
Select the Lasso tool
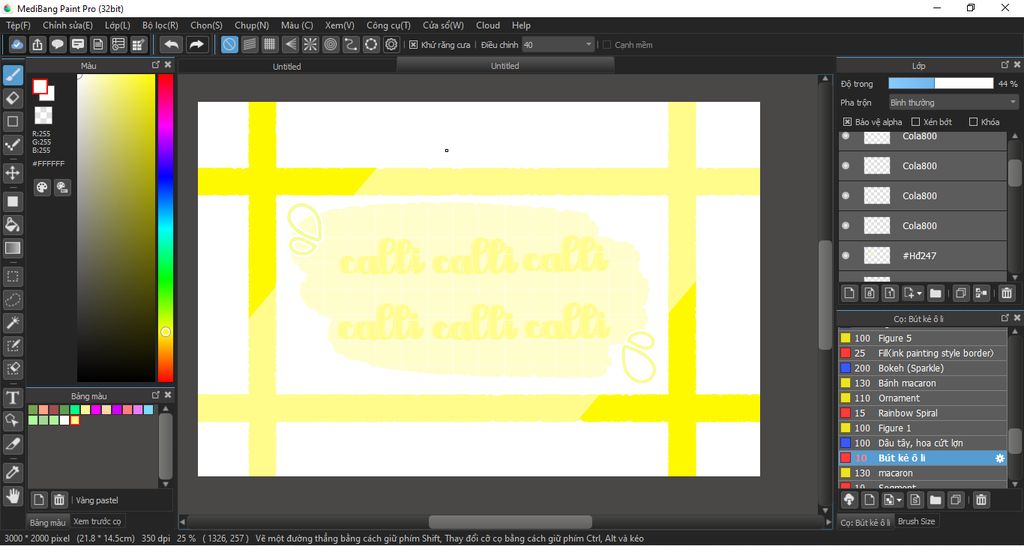coord(13,300)
